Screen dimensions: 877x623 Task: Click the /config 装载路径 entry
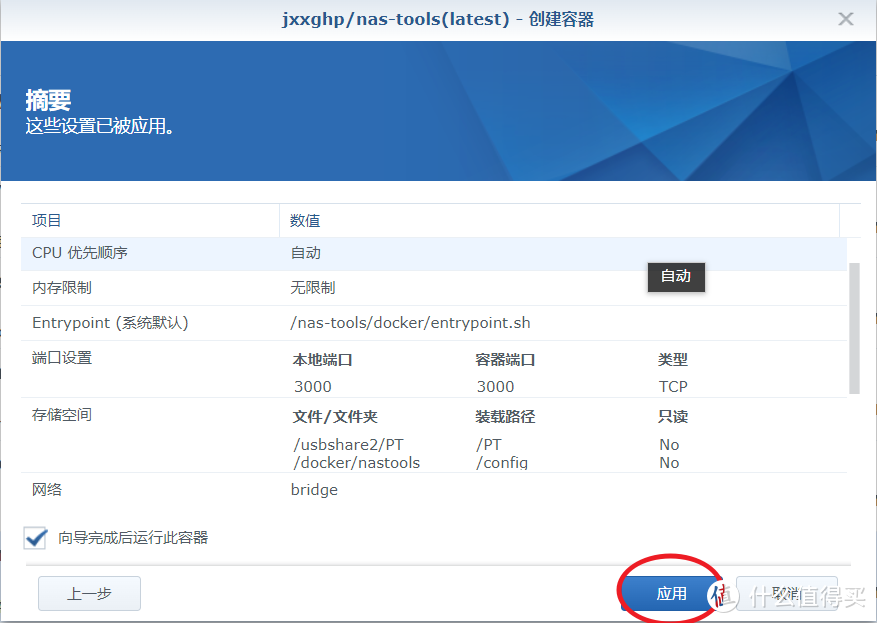[x=501, y=462]
